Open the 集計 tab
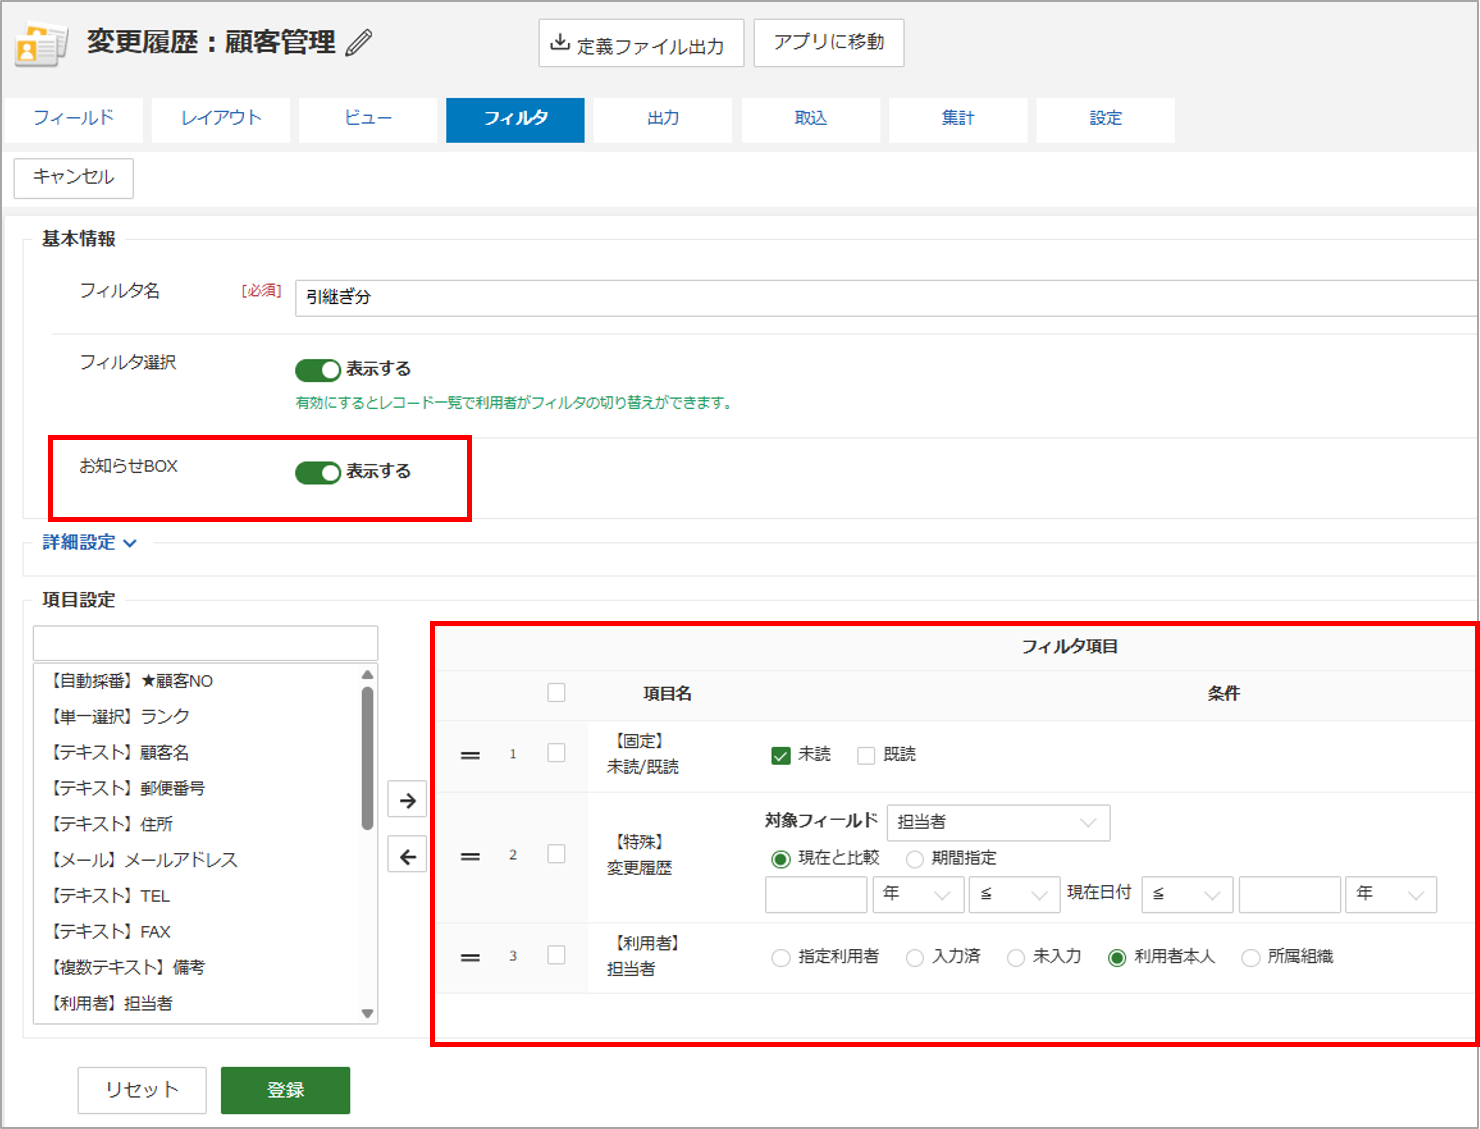Screen dimensions: 1480x1129 point(957,119)
